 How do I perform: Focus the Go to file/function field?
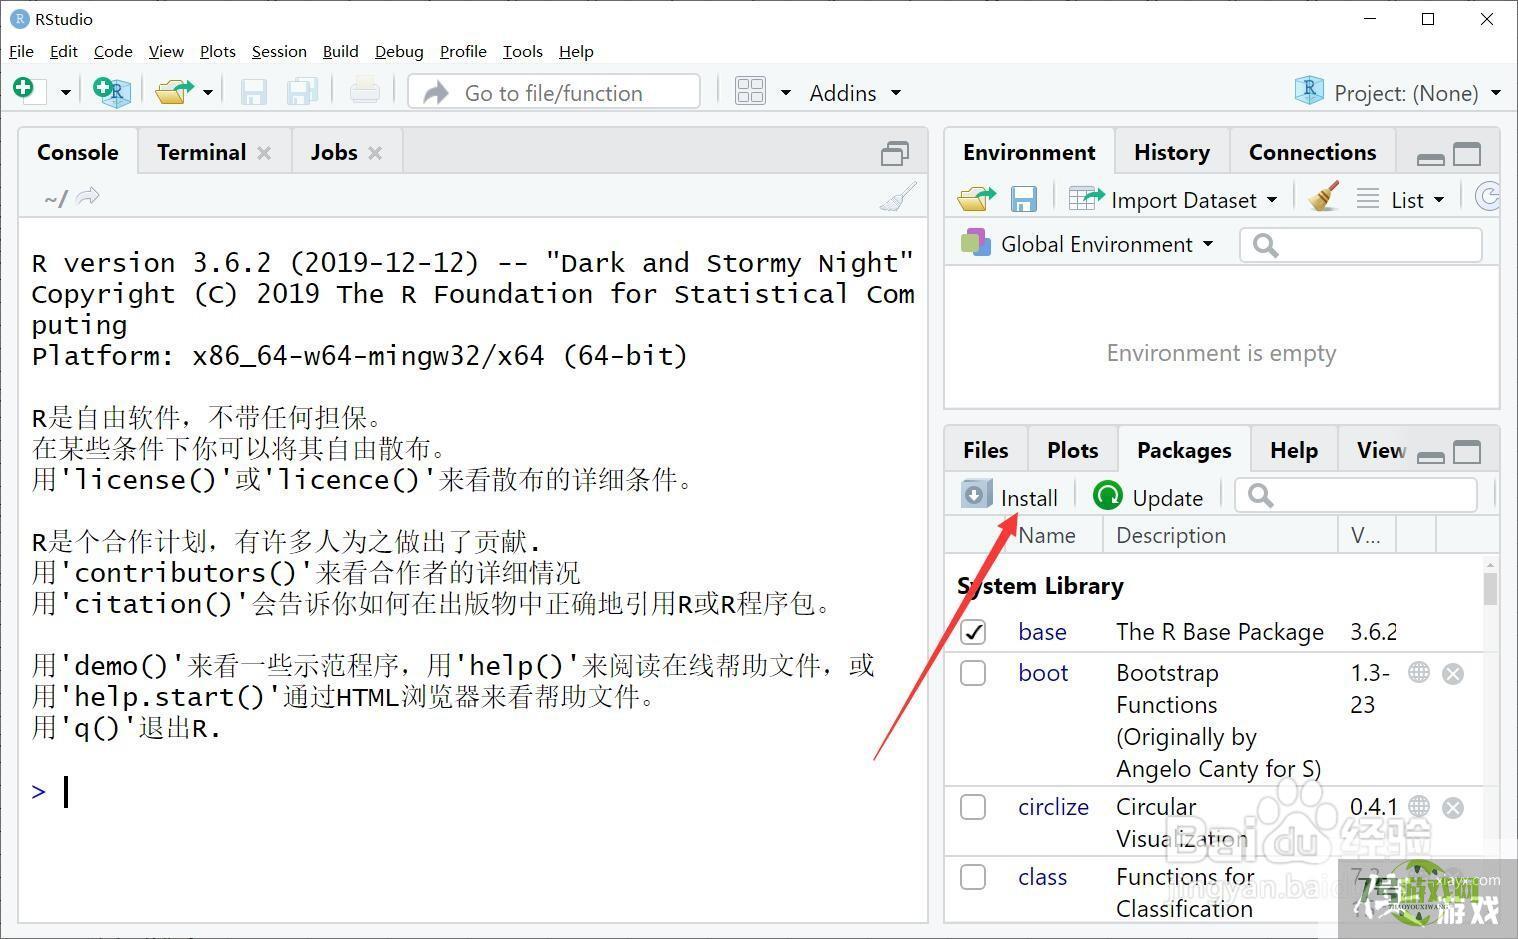coord(554,92)
